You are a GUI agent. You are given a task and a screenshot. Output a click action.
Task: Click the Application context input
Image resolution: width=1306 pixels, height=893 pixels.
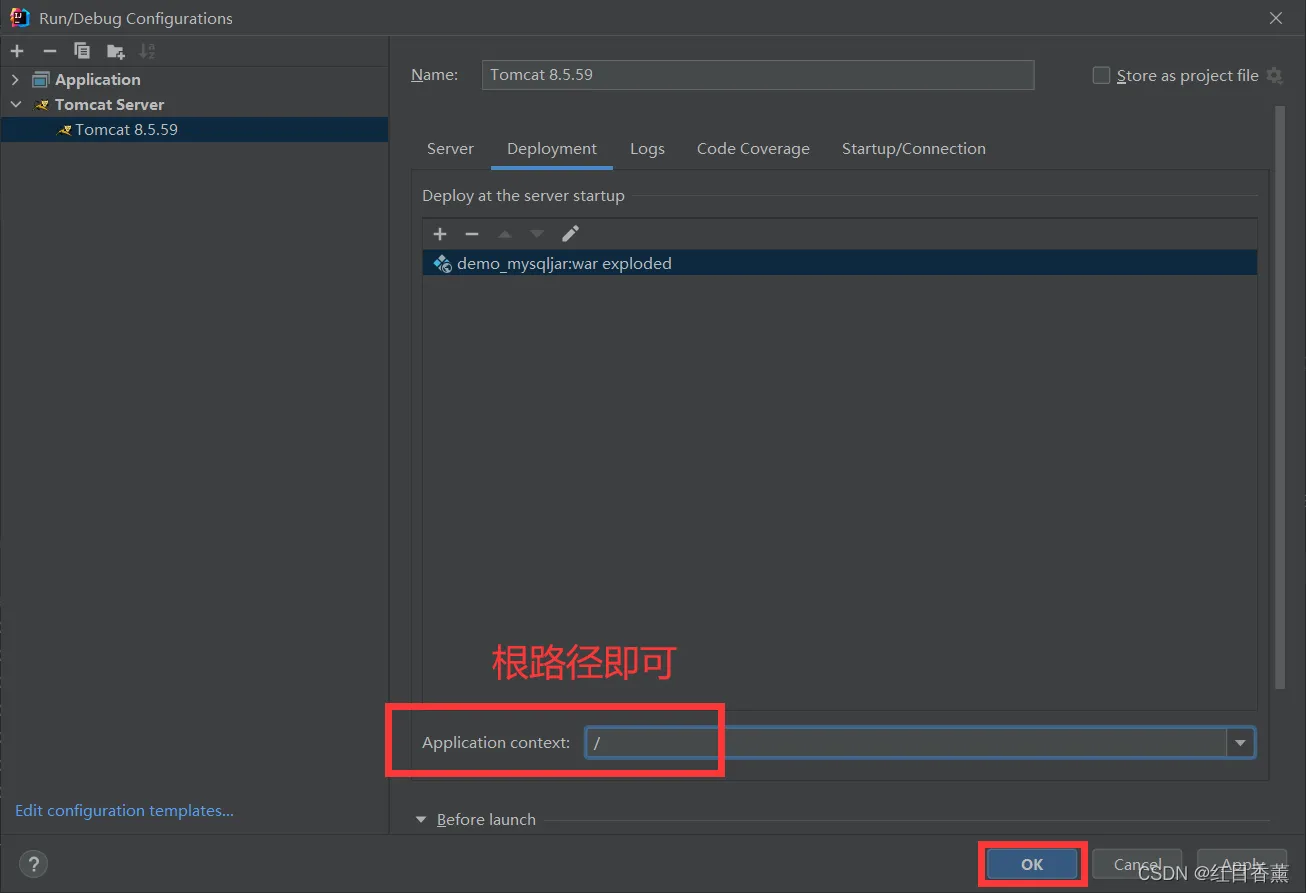(907, 743)
